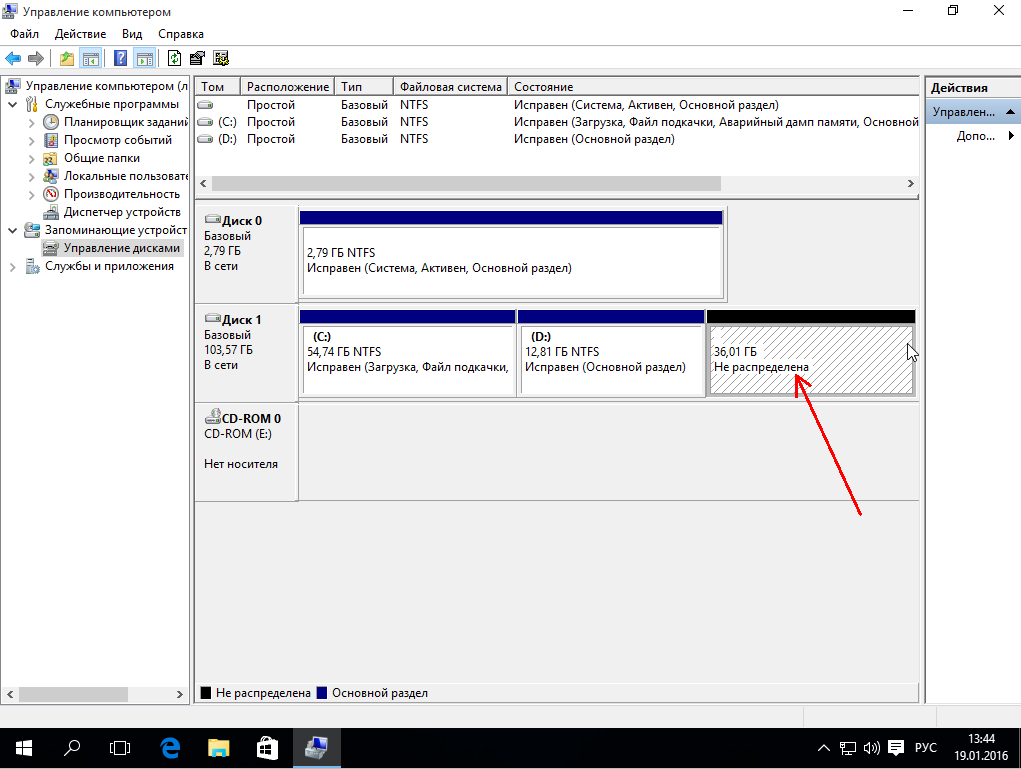Open the Вид menu
1021x769 pixels.
[132, 34]
